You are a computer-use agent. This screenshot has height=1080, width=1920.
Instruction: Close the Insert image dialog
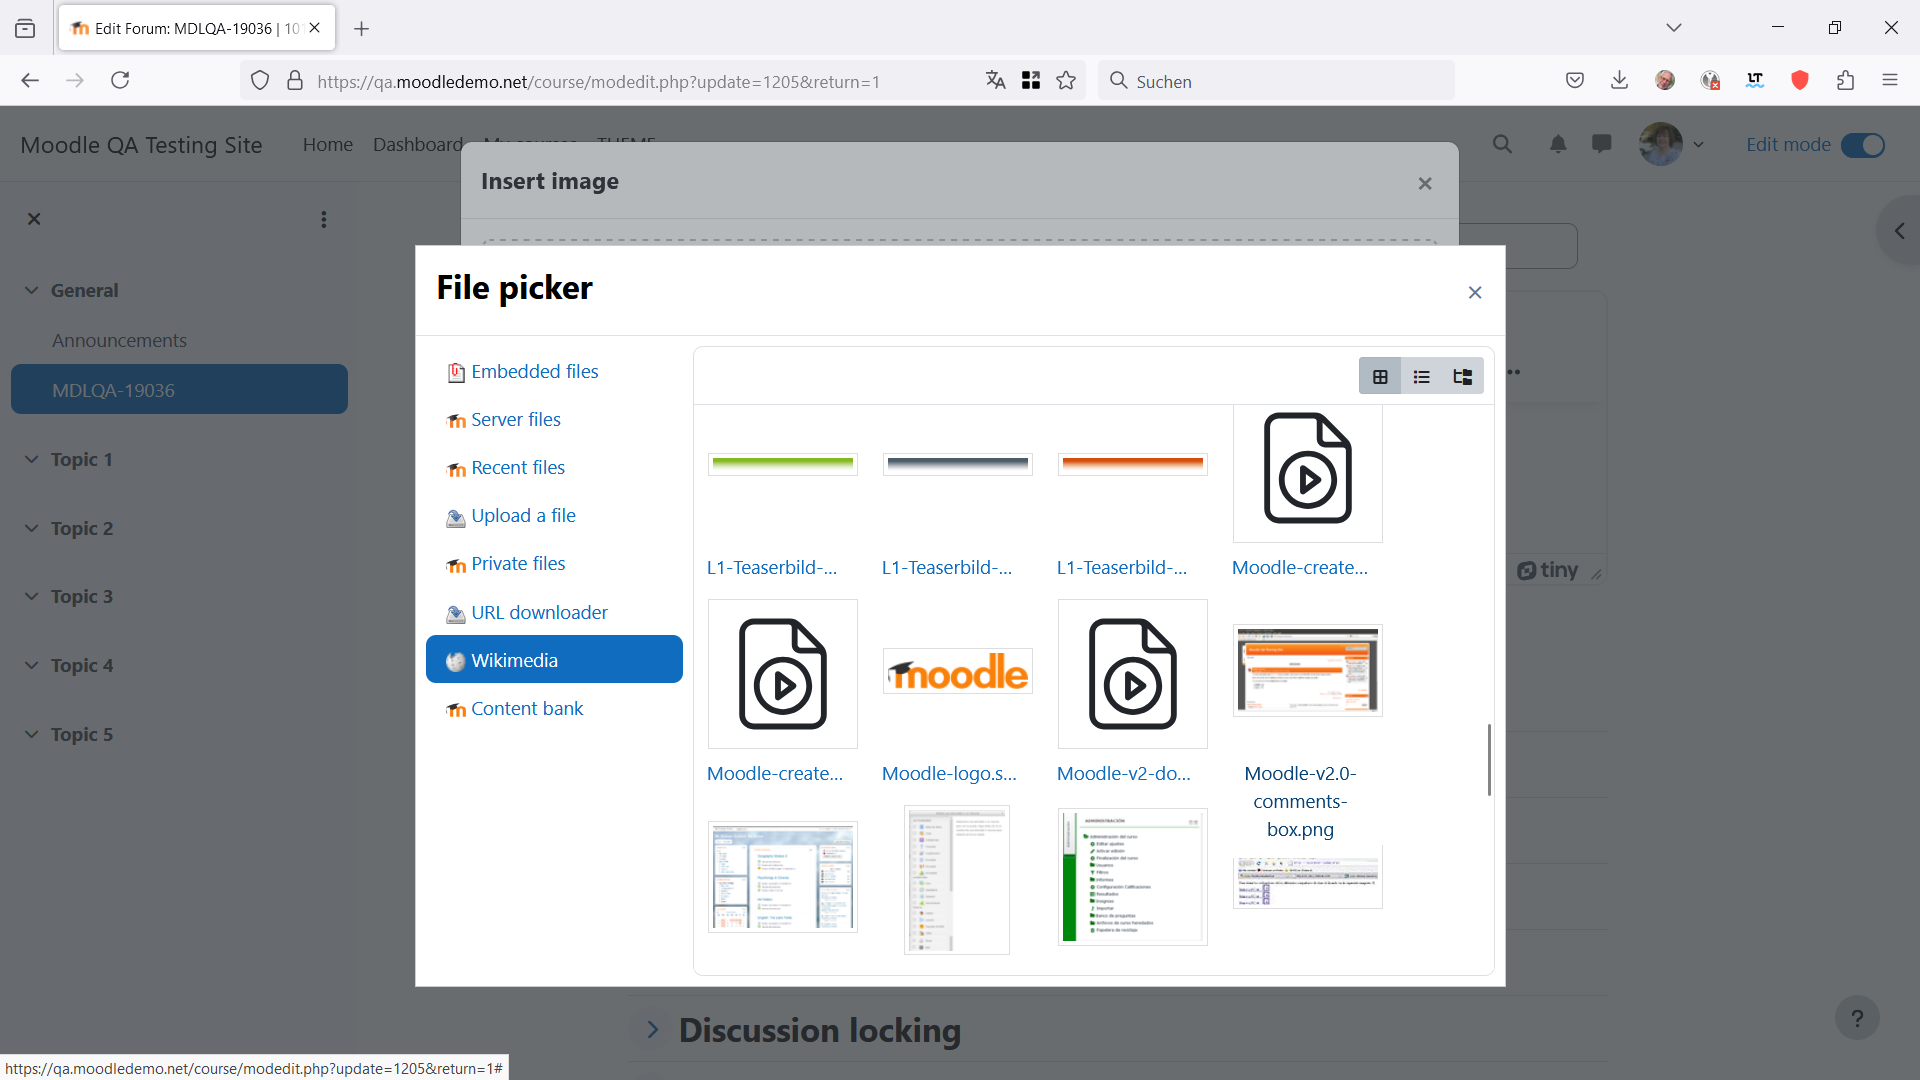coord(1425,183)
